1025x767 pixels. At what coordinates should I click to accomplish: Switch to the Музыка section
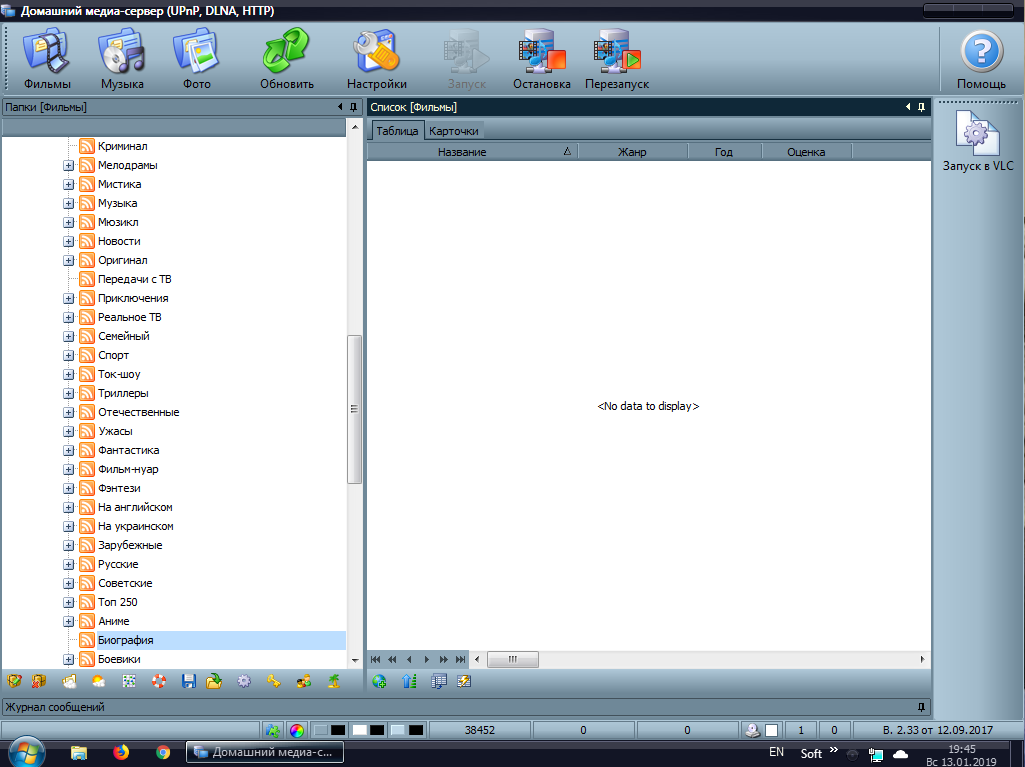tap(122, 59)
